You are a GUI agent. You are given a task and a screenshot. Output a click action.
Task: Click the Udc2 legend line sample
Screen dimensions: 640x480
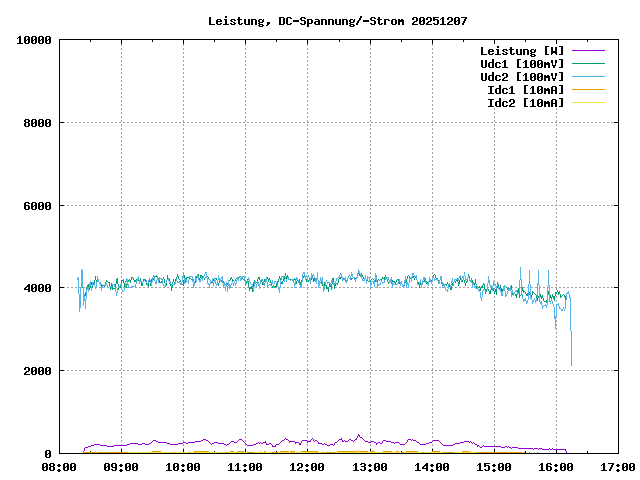tap(587, 76)
